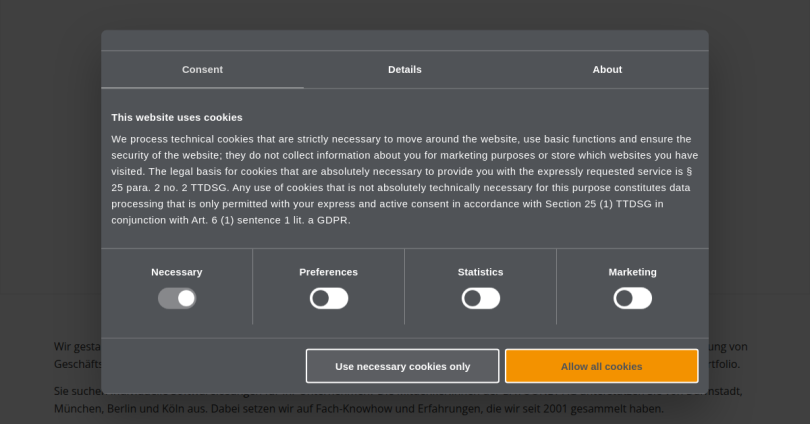Click the empty header bar above tabs
Viewport: 810px width, 424px height.
pyautogui.click(x=404, y=40)
